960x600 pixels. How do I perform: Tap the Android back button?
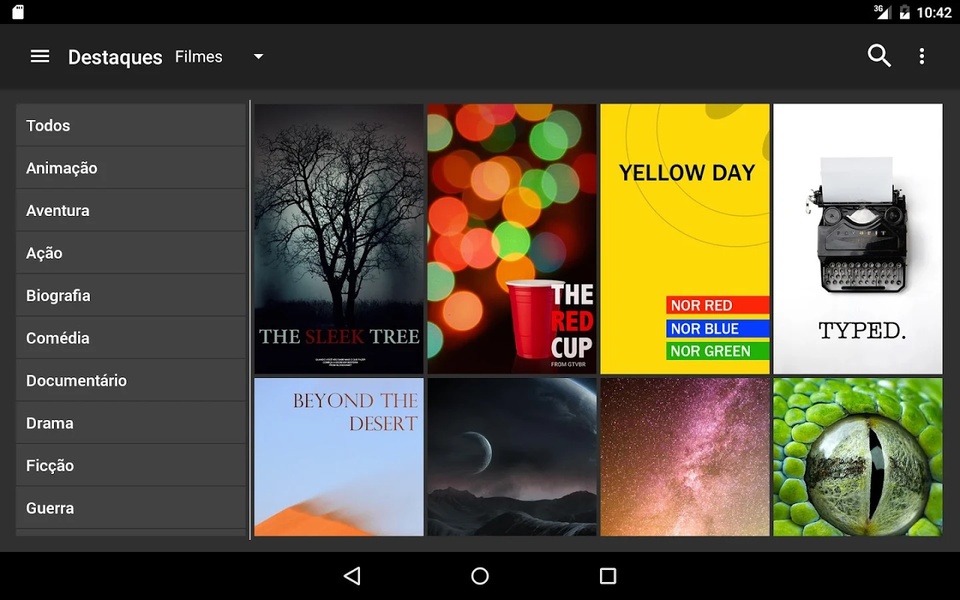coord(352,576)
